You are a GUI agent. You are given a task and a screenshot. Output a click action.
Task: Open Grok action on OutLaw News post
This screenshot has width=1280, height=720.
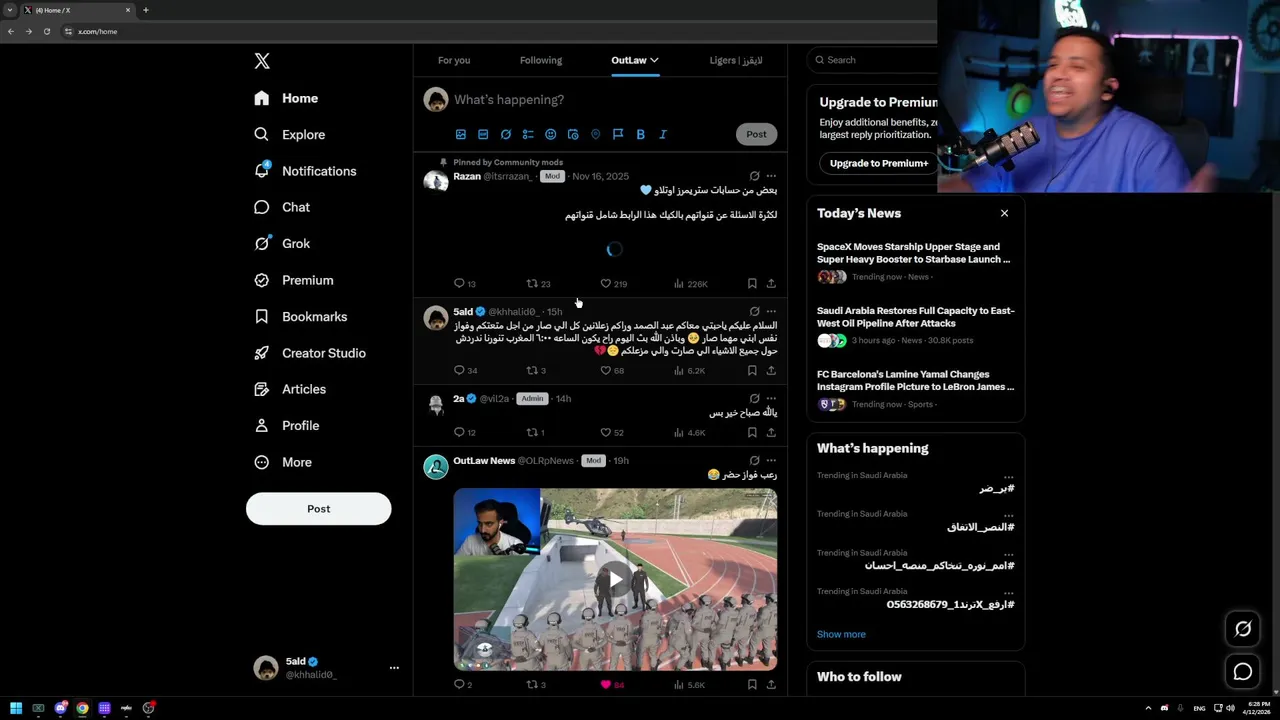coord(755,460)
